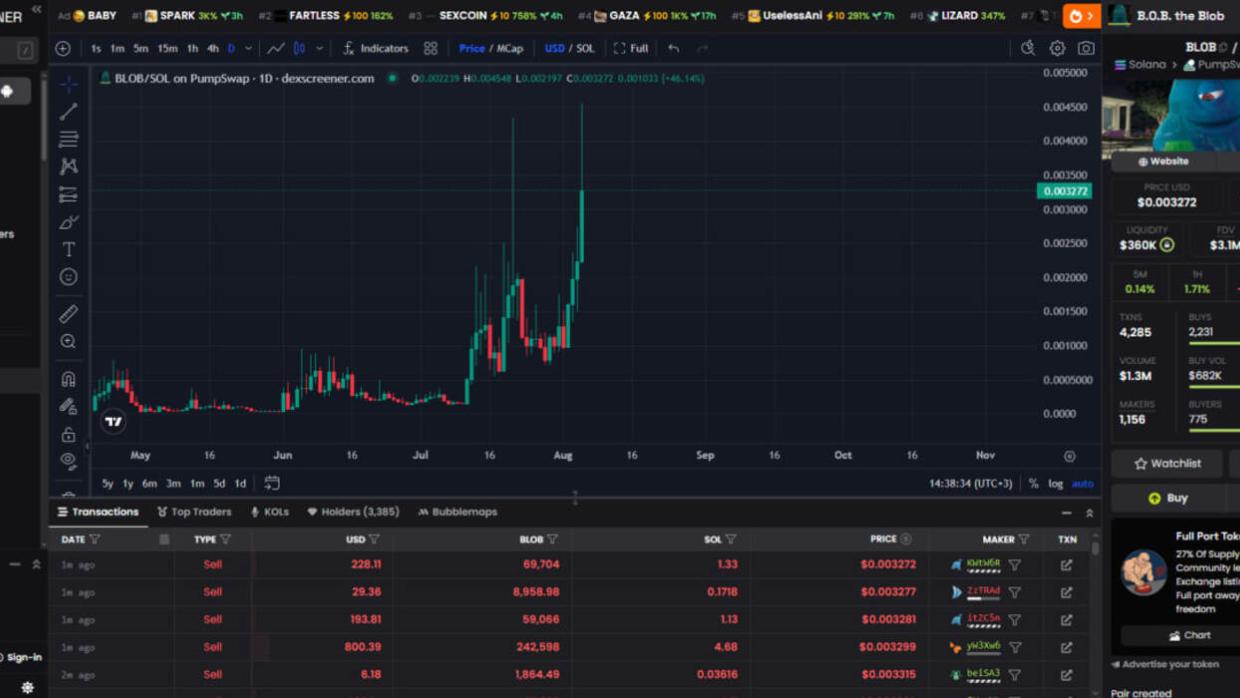The image size is (1240, 698).
Task: Select the pattern drawing tool
Action: [68, 166]
